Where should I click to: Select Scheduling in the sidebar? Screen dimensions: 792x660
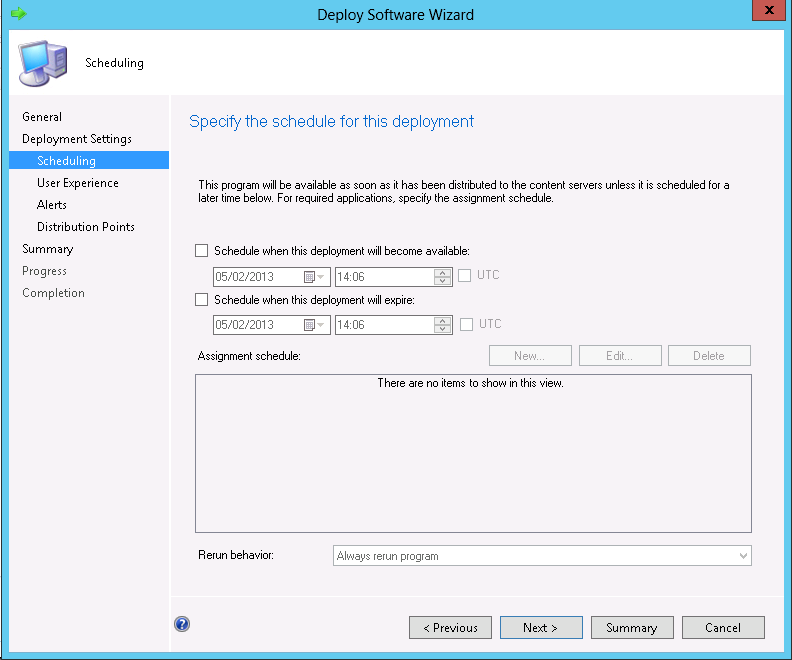pos(89,160)
